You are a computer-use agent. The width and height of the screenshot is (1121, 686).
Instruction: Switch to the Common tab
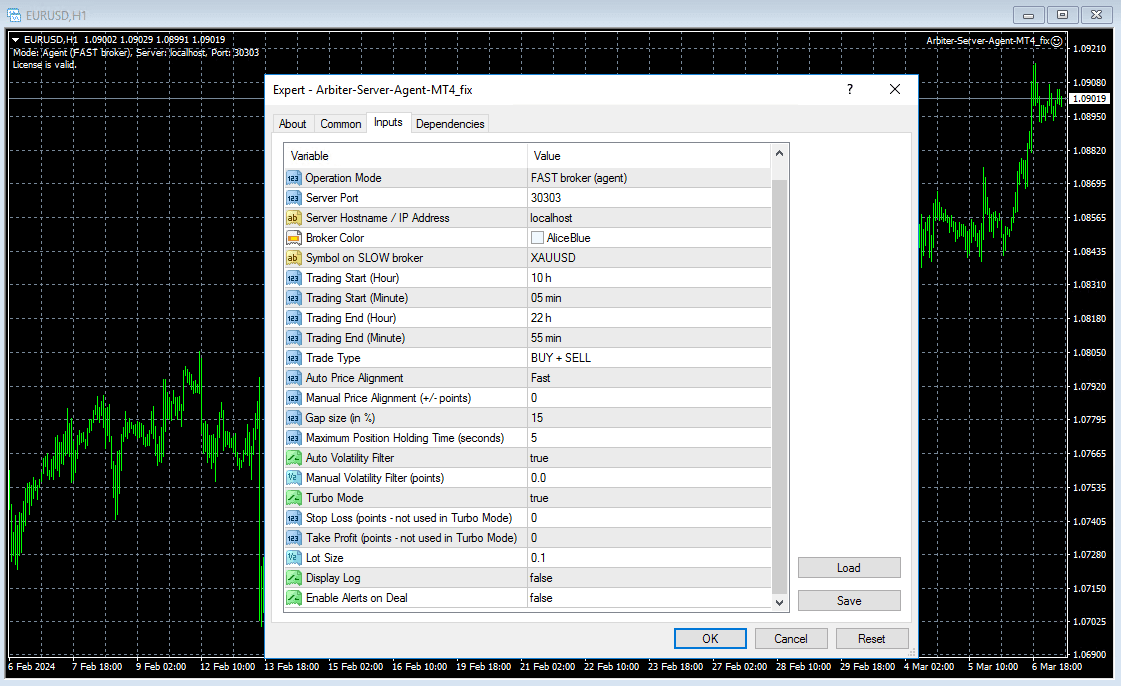pos(340,124)
